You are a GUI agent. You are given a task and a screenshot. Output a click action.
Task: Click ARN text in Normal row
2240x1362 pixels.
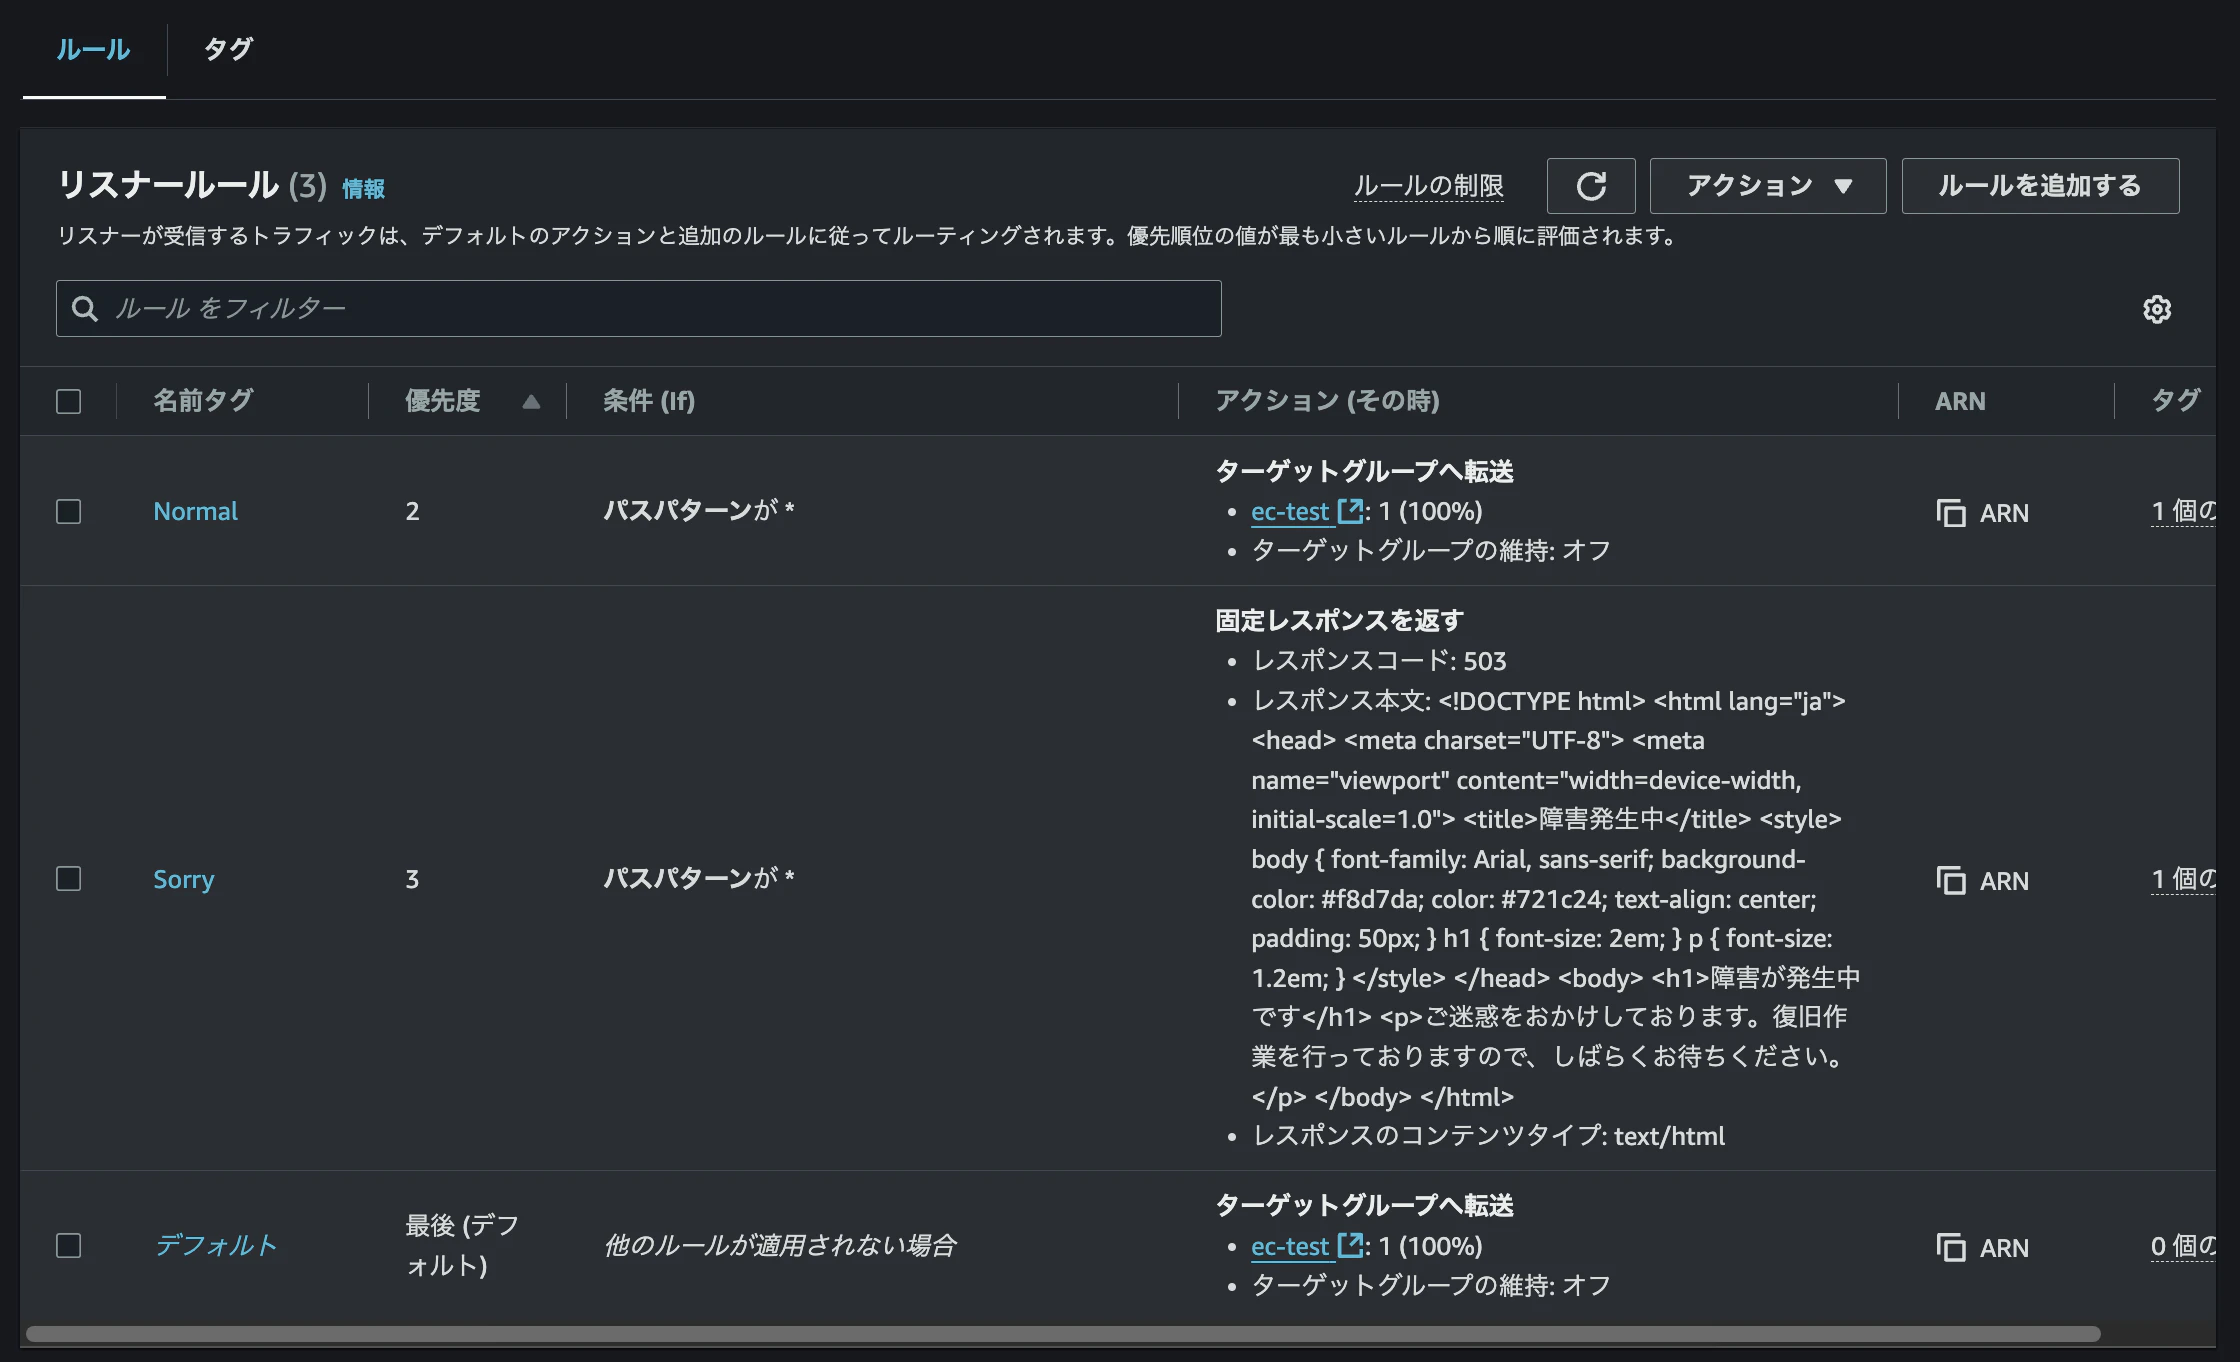pyautogui.click(x=2004, y=513)
